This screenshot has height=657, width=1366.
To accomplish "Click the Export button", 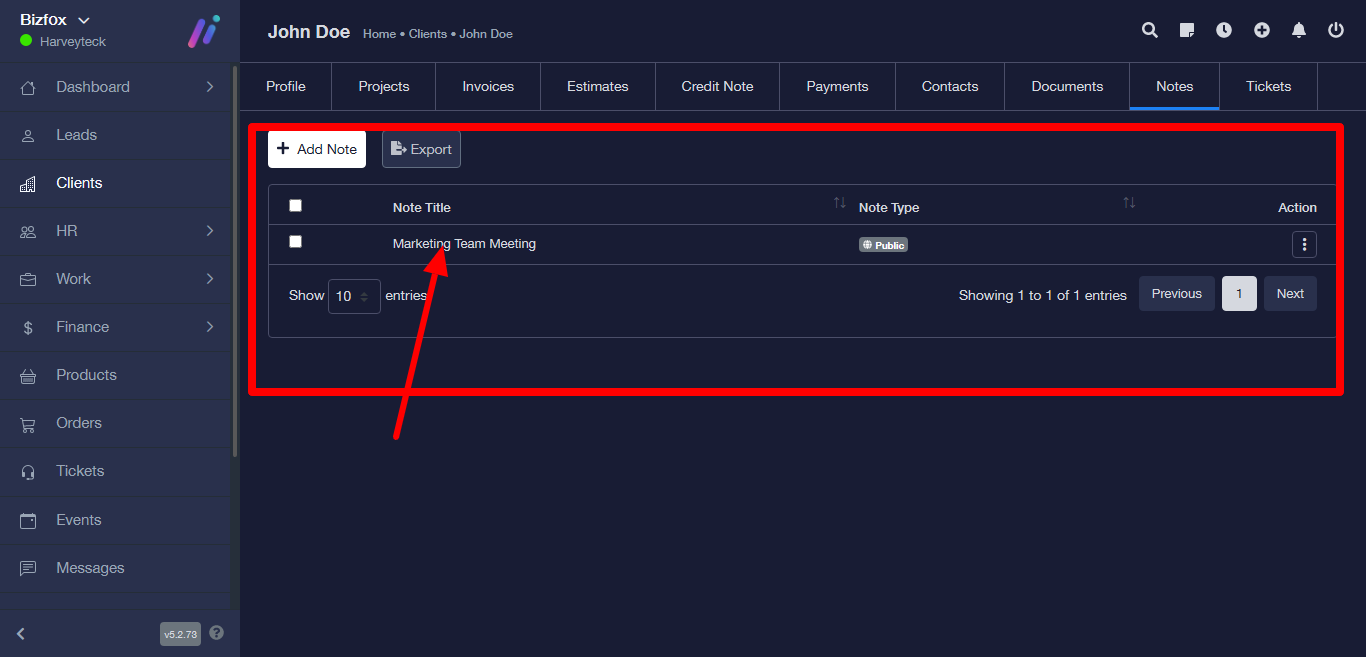I will (x=421, y=149).
